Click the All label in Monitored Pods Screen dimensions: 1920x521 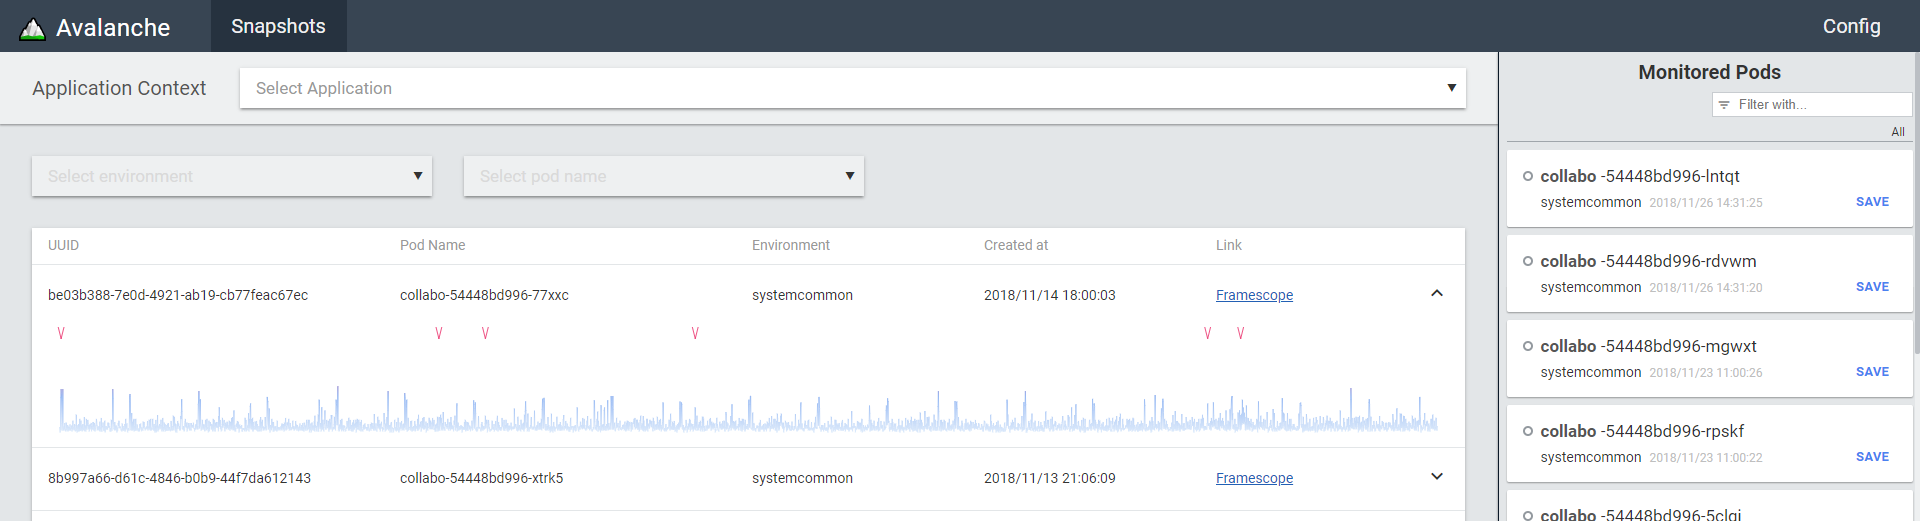pos(1898,132)
